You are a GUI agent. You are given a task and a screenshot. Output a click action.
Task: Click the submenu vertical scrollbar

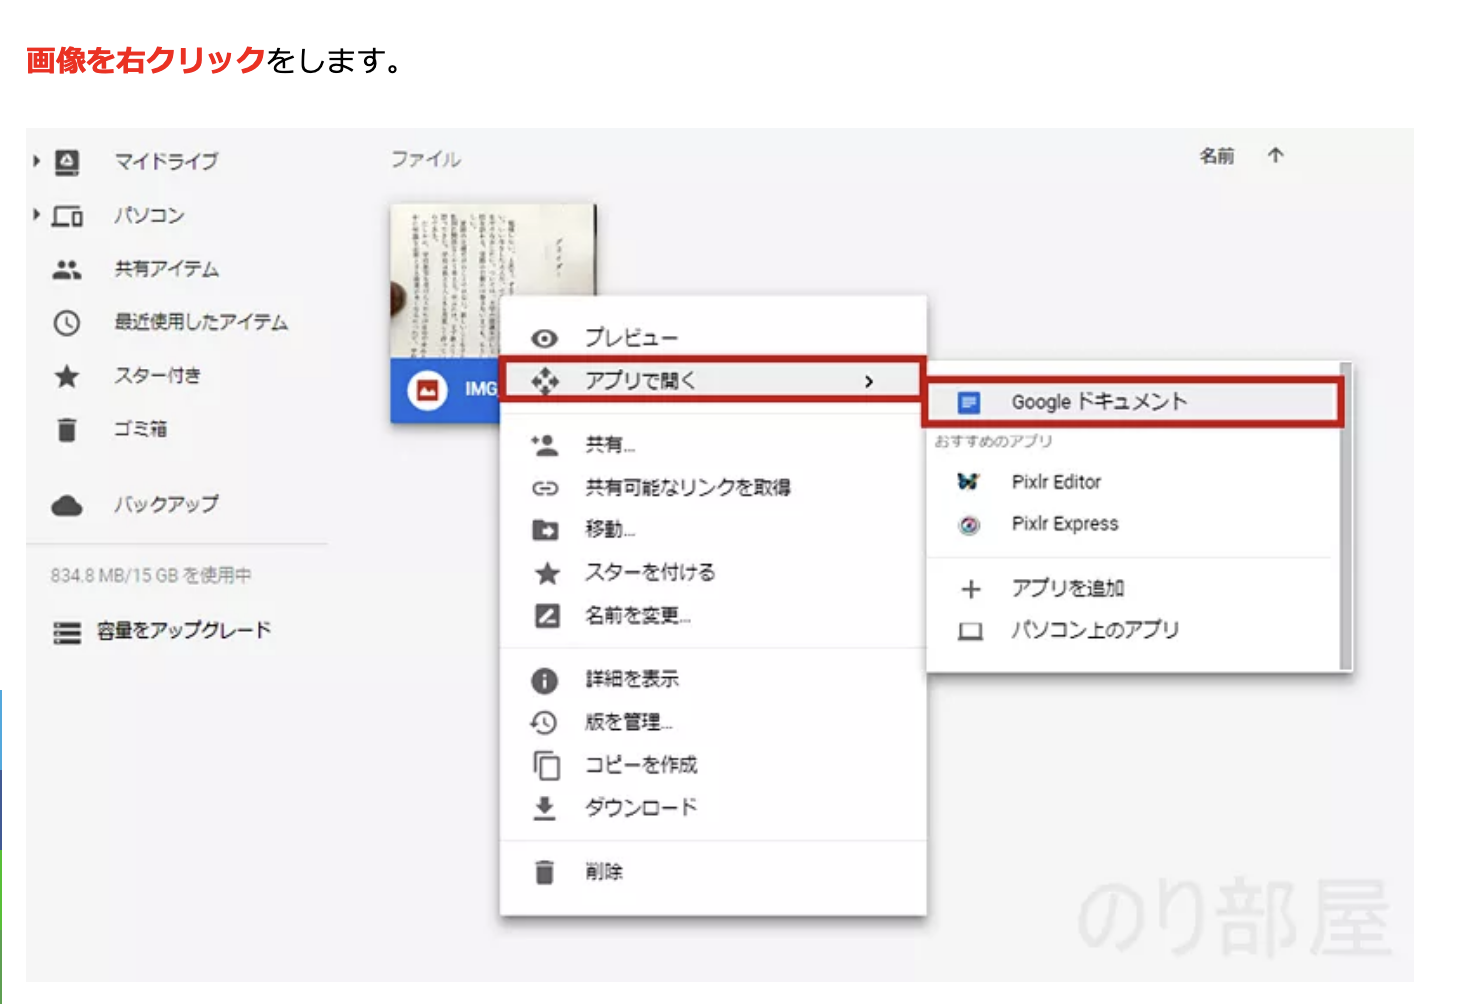[x=1346, y=516]
